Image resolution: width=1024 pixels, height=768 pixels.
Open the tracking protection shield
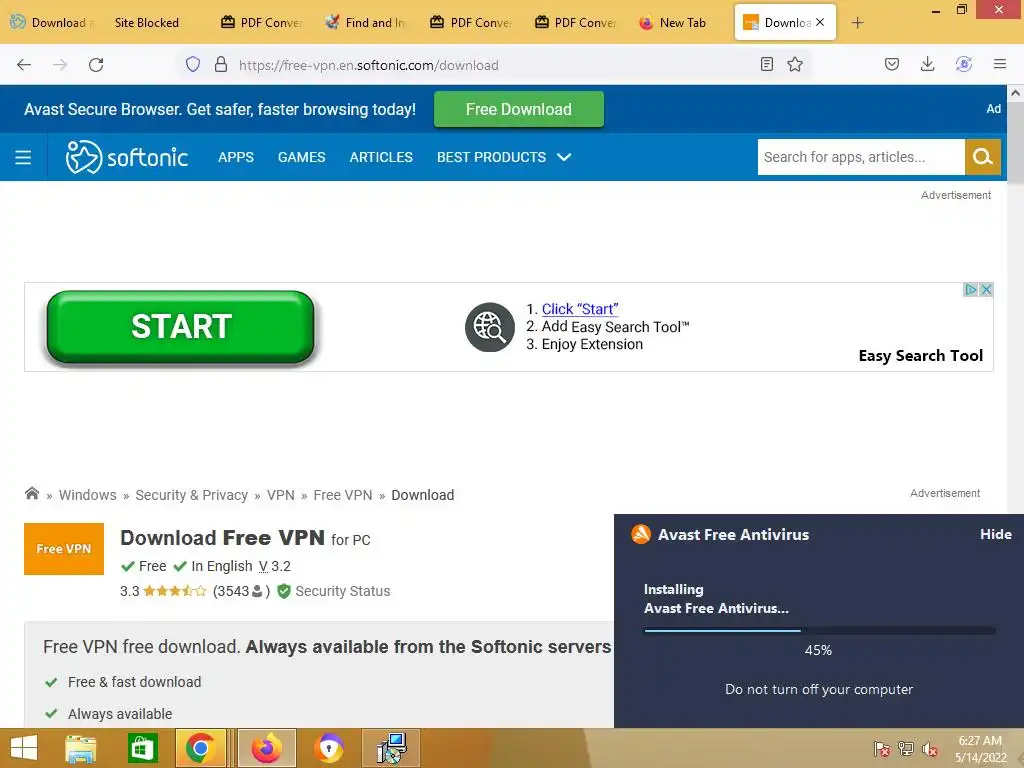click(193, 64)
